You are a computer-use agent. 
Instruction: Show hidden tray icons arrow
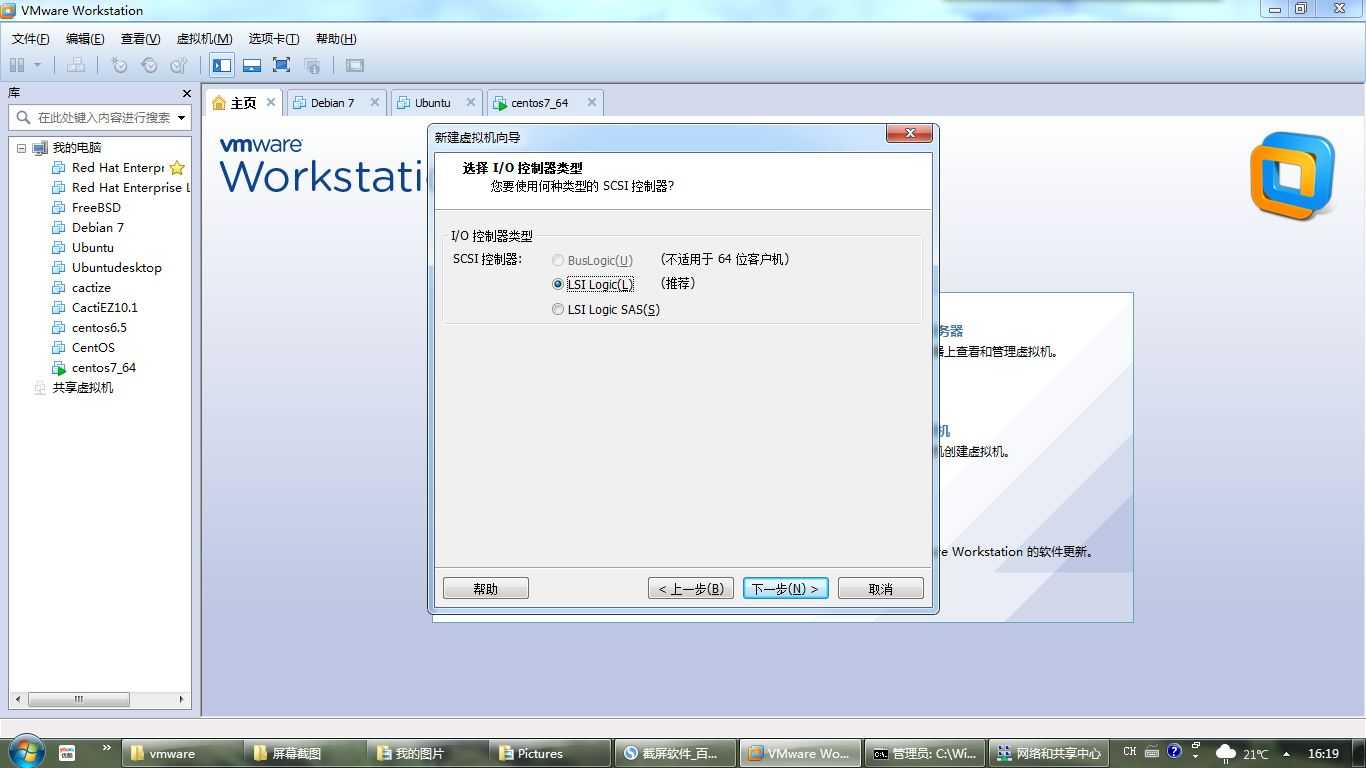pos(1286,754)
